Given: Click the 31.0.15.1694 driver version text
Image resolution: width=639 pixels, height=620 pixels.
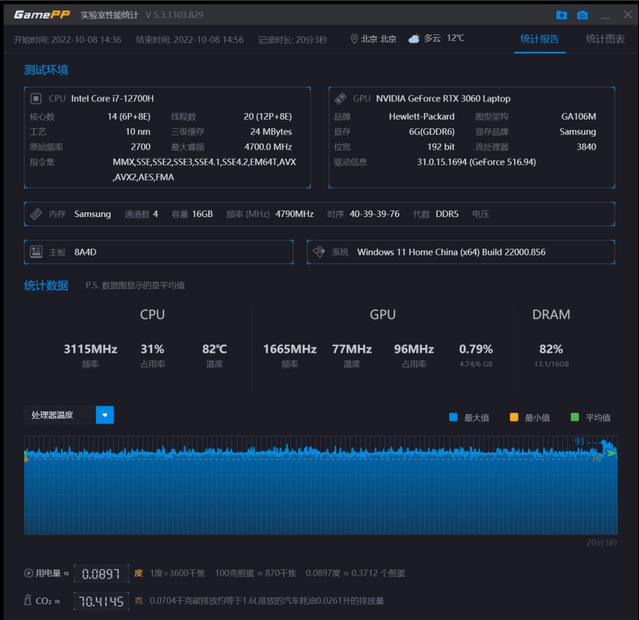Looking at the screenshot, I should pos(476,162).
